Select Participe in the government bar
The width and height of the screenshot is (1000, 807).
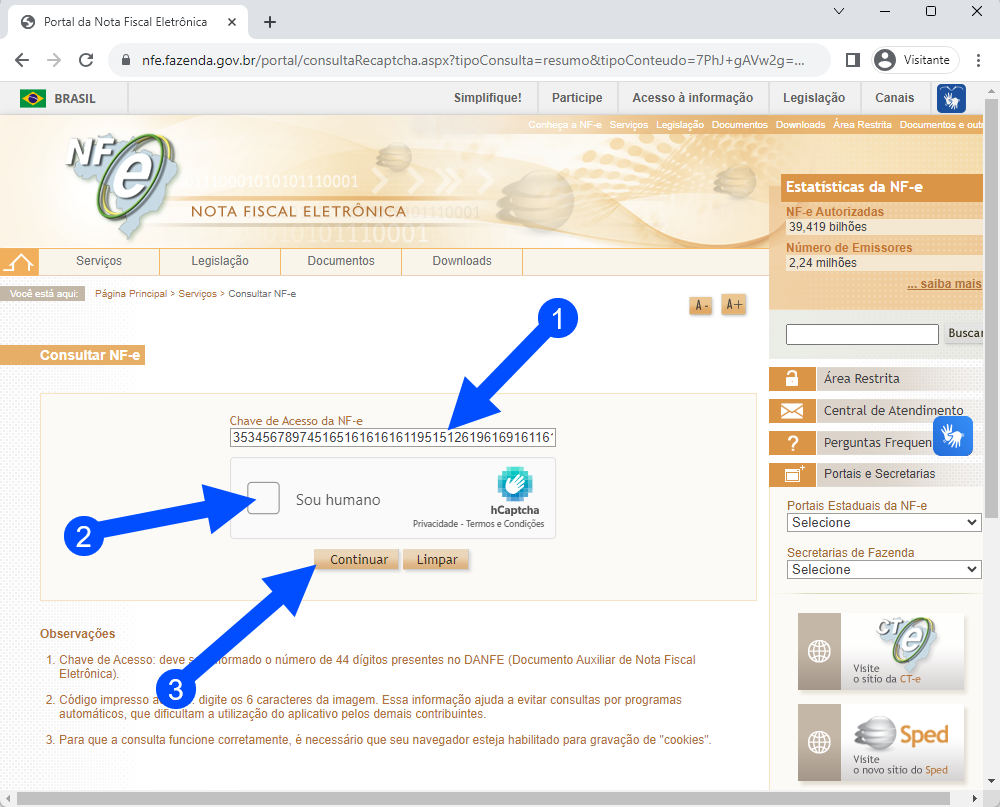(x=577, y=98)
